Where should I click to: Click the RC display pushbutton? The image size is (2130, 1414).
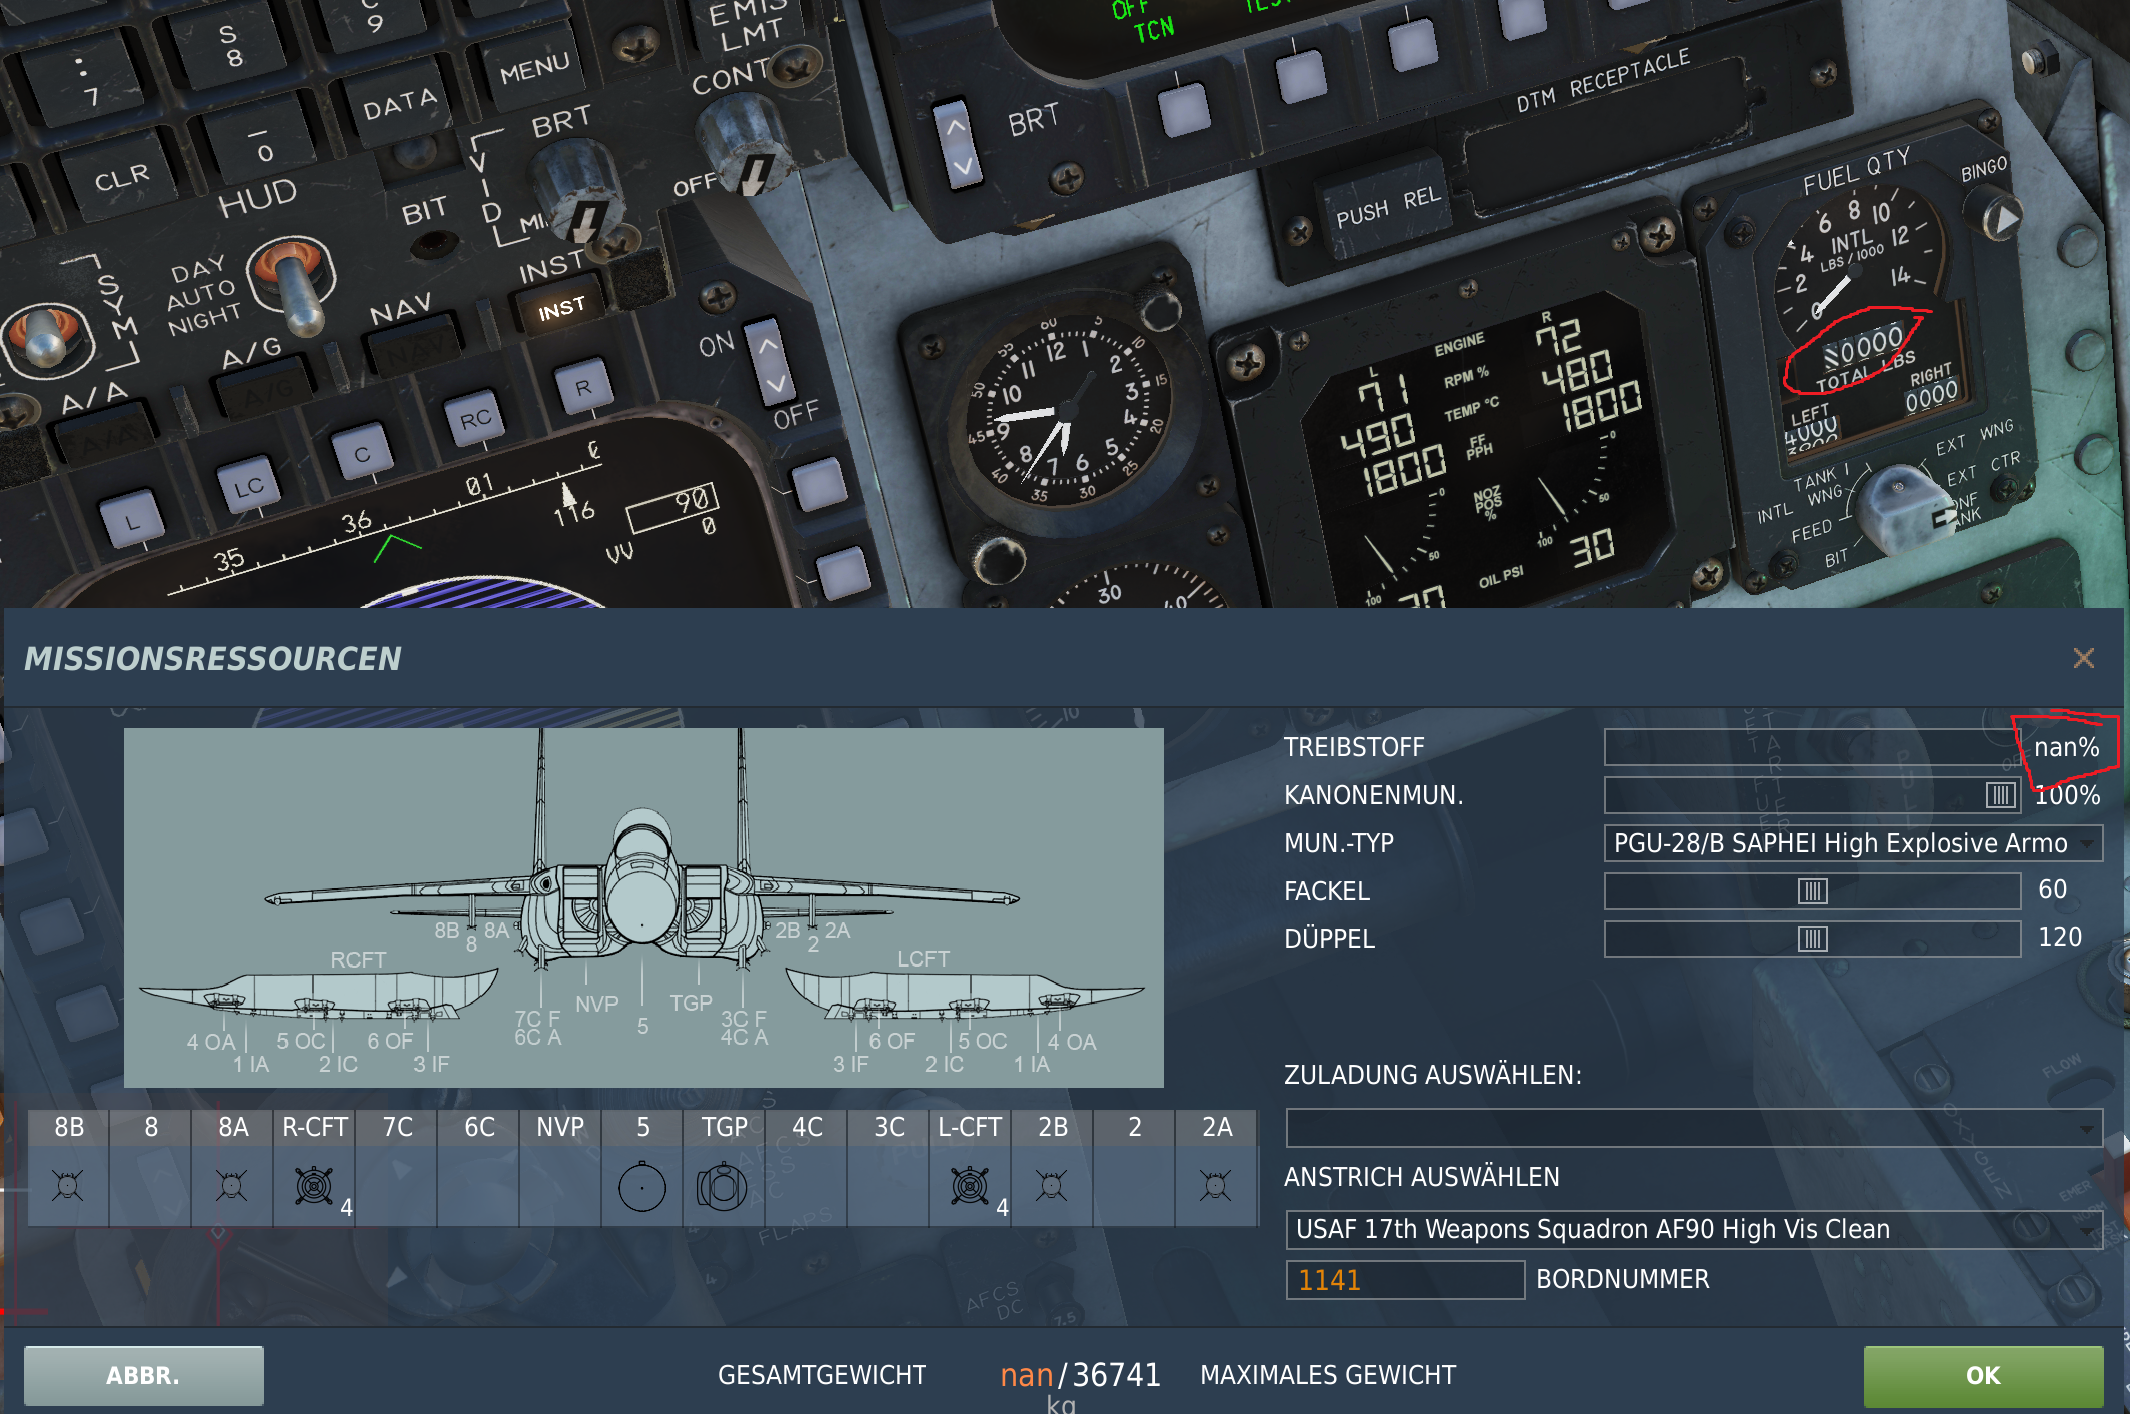475,420
